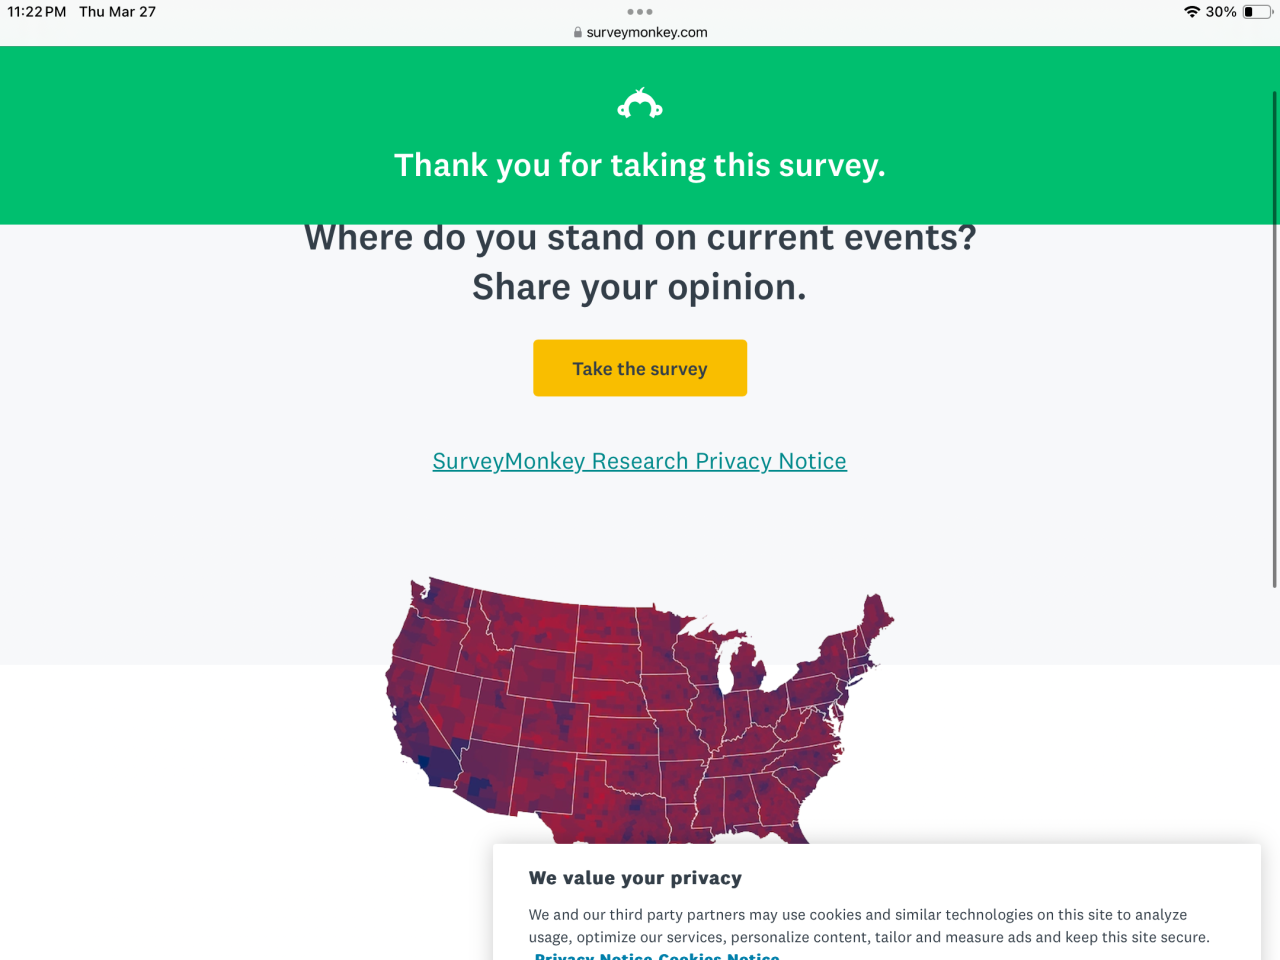Viewport: 1280px width, 960px height.
Task: Open SurveyMonkey Research Privacy Notice link
Action: (640, 461)
